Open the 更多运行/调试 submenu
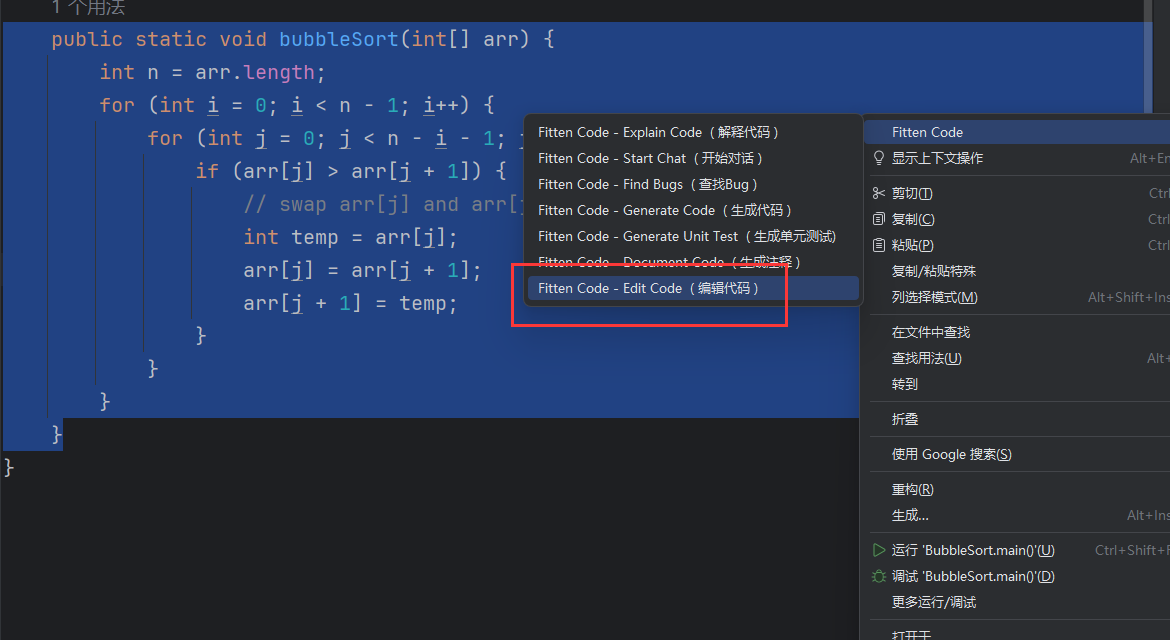1170x640 pixels. tap(1017, 602)
